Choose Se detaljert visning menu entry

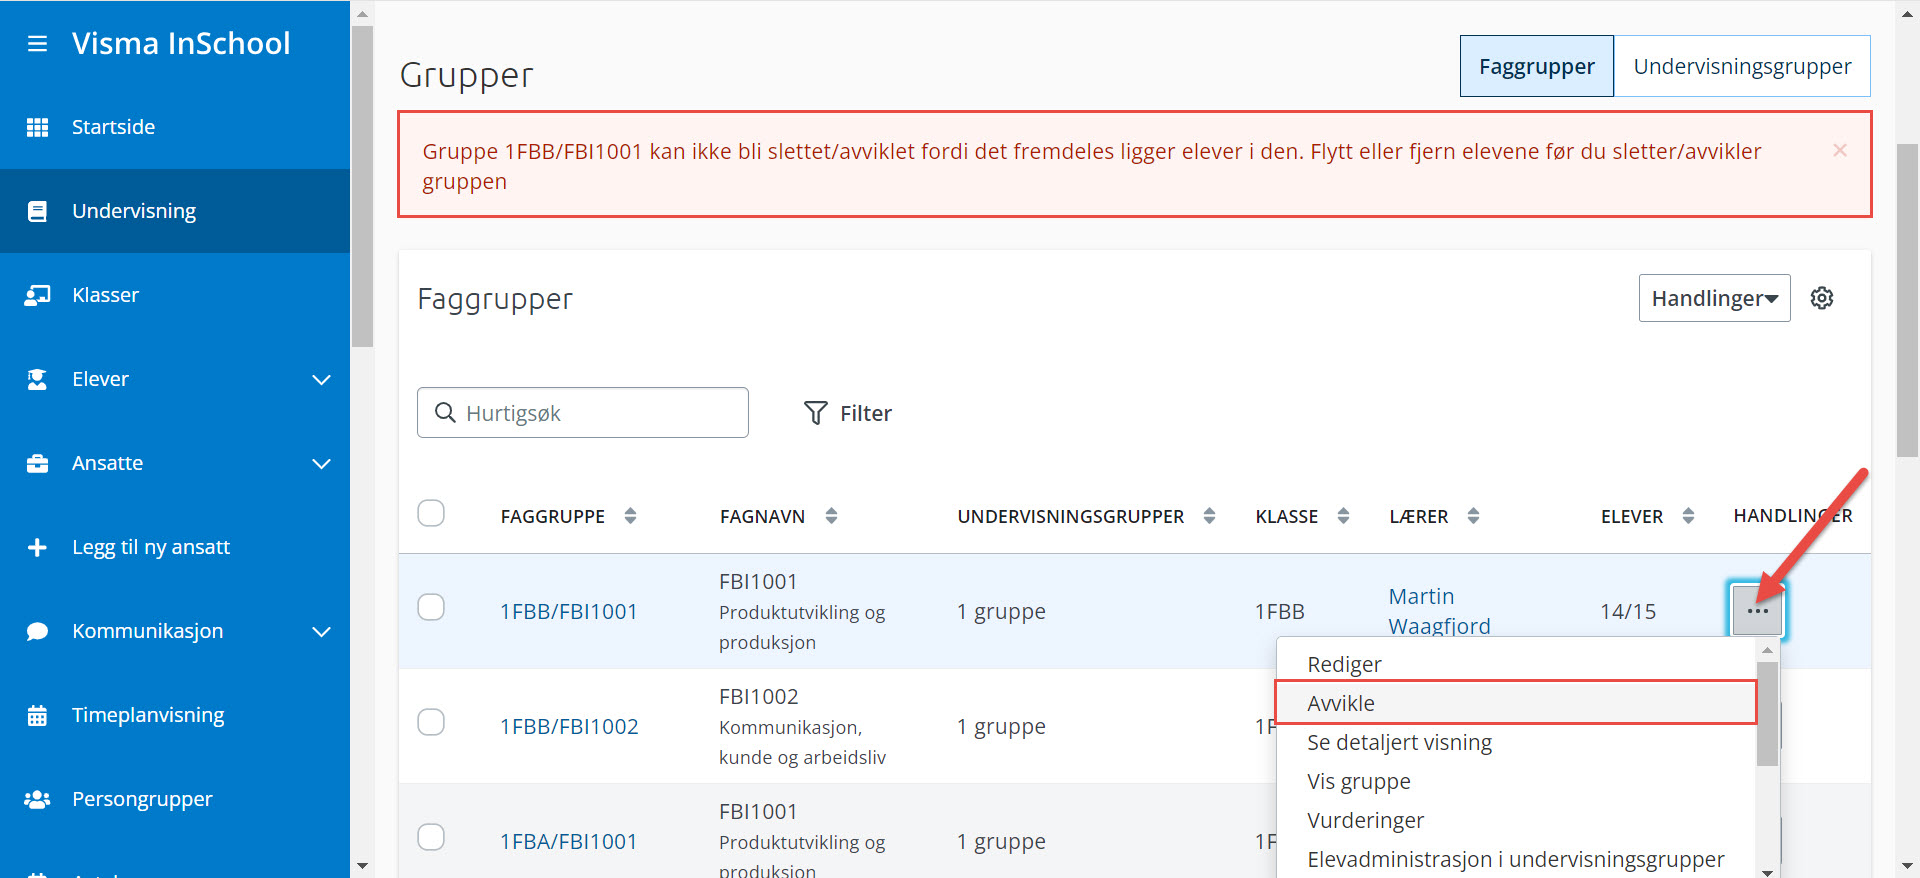1516,742
